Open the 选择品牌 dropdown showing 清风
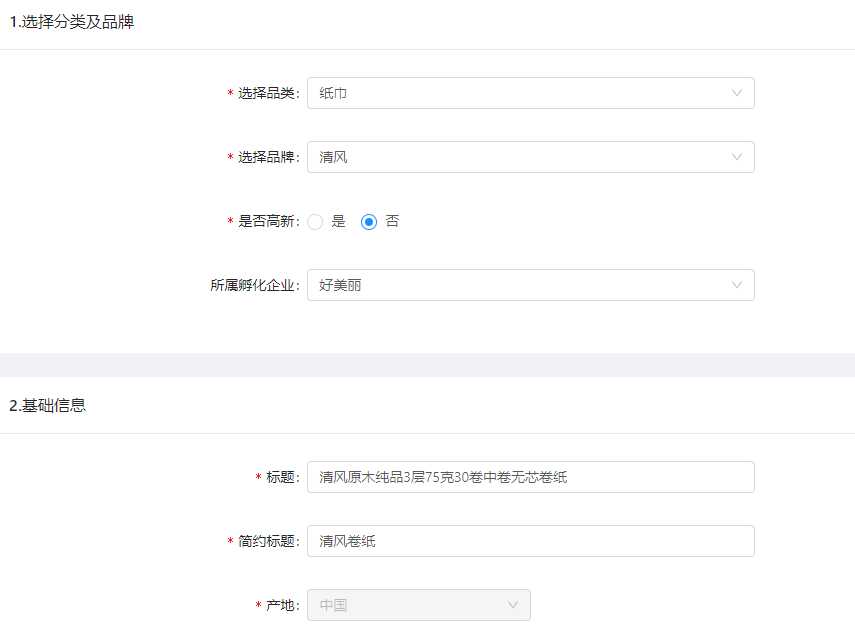855x633 pixels. click(520, 157)
